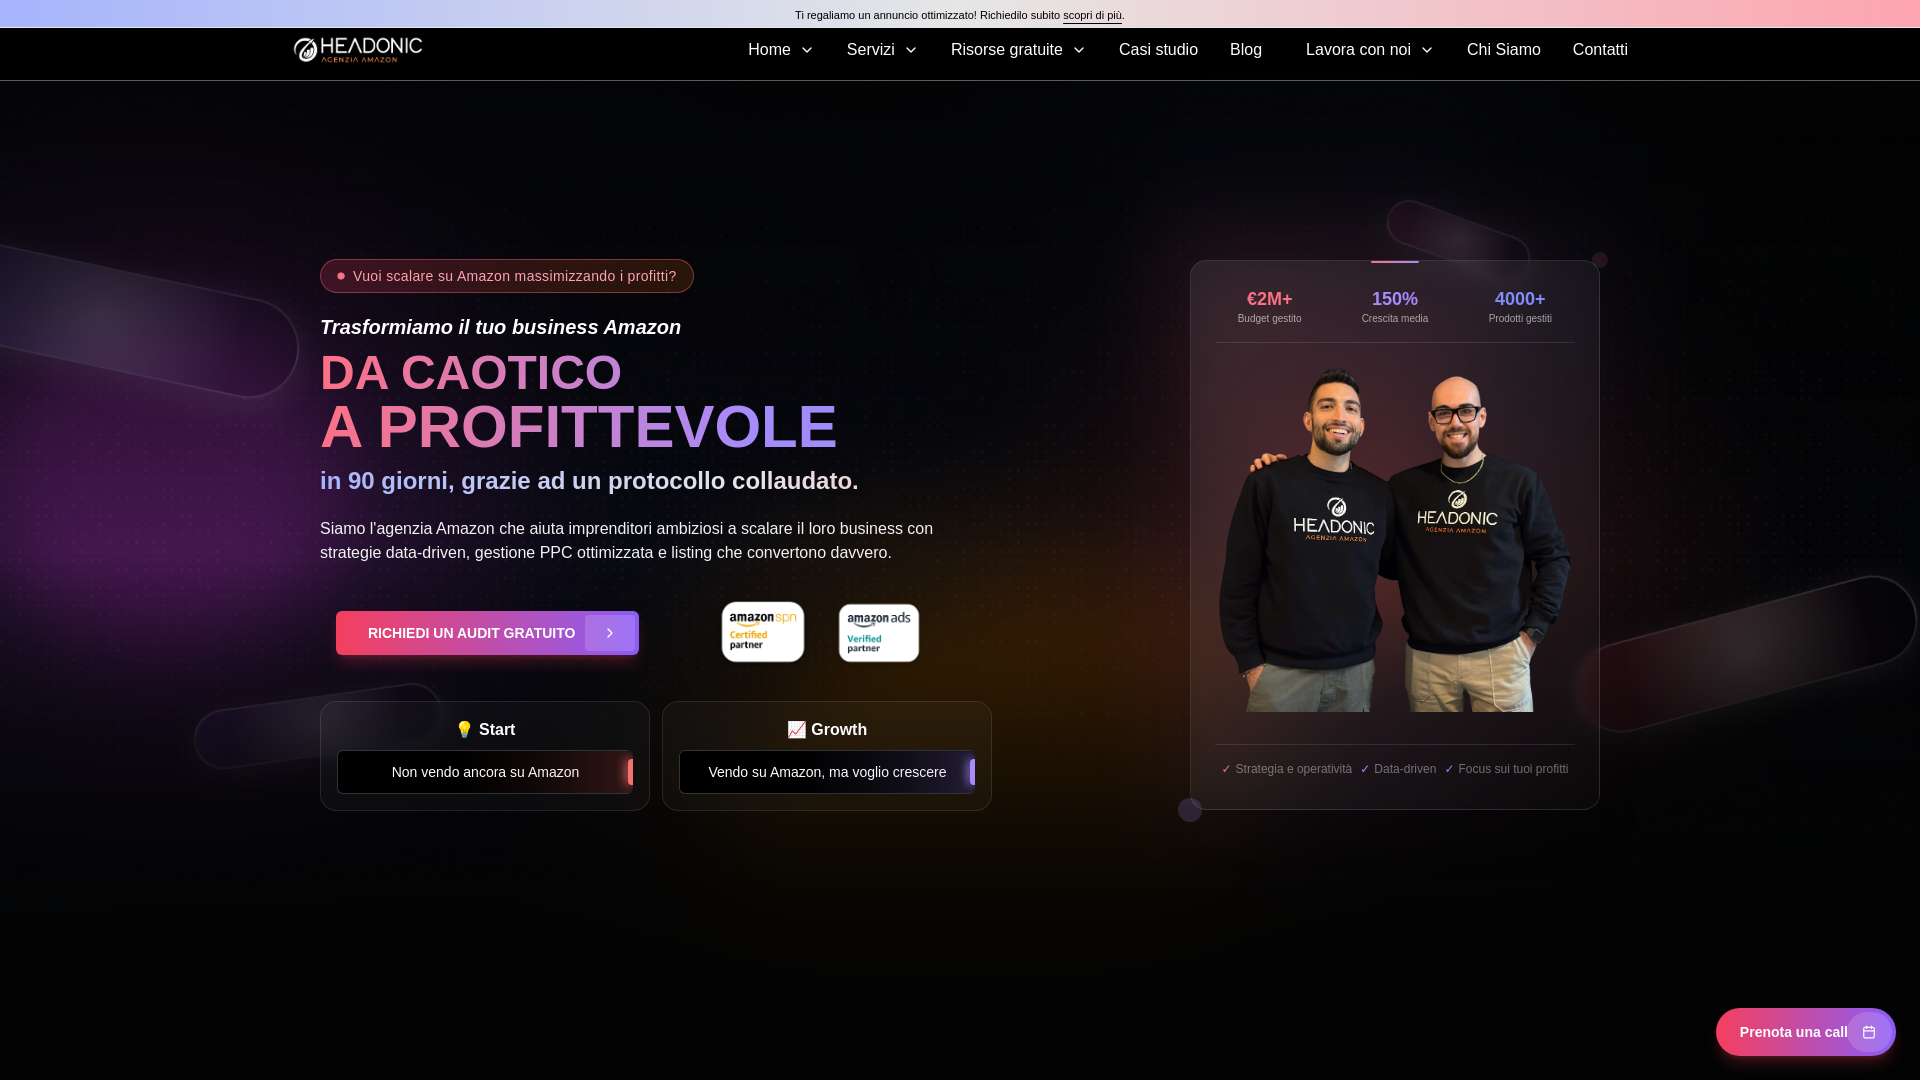1920x1080 pixels.
Task: Click the Contatti navigation link
Action: (1599, 50)
